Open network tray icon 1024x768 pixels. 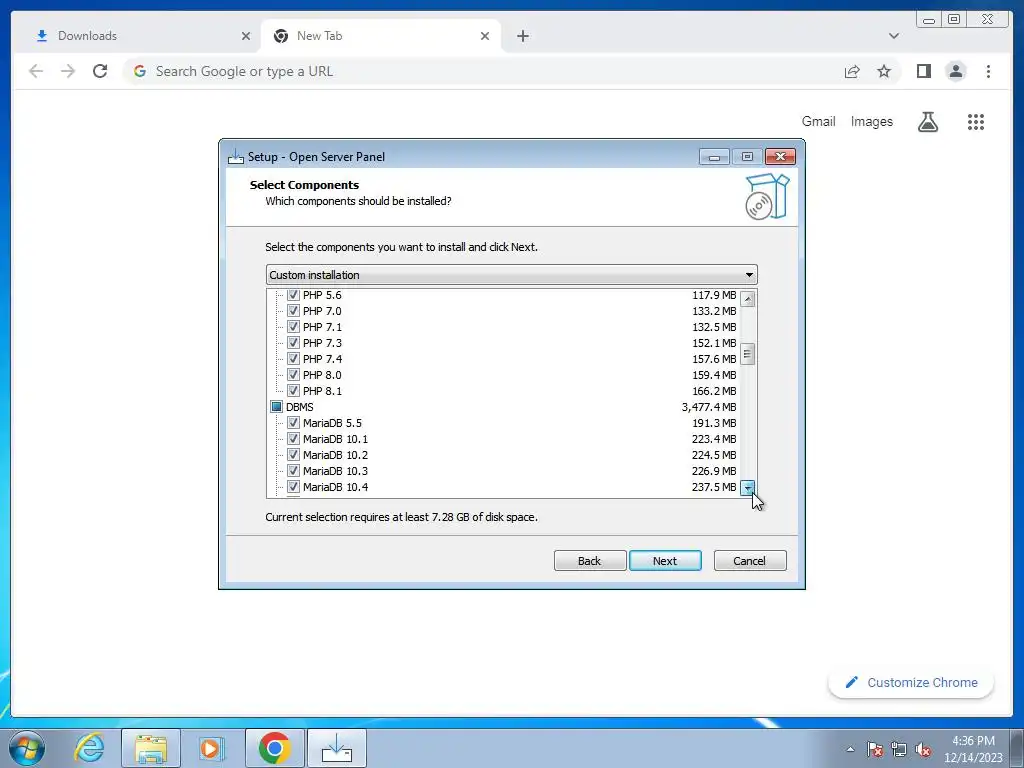tap(899, 749)
